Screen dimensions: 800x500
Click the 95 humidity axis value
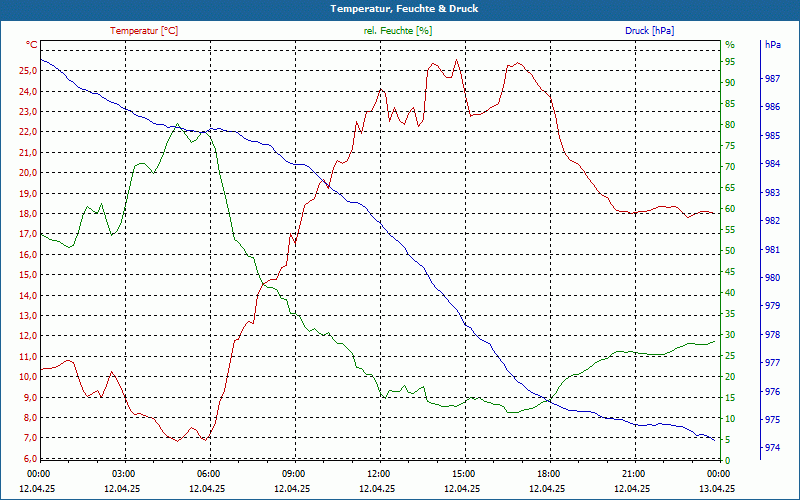(730, 62)
